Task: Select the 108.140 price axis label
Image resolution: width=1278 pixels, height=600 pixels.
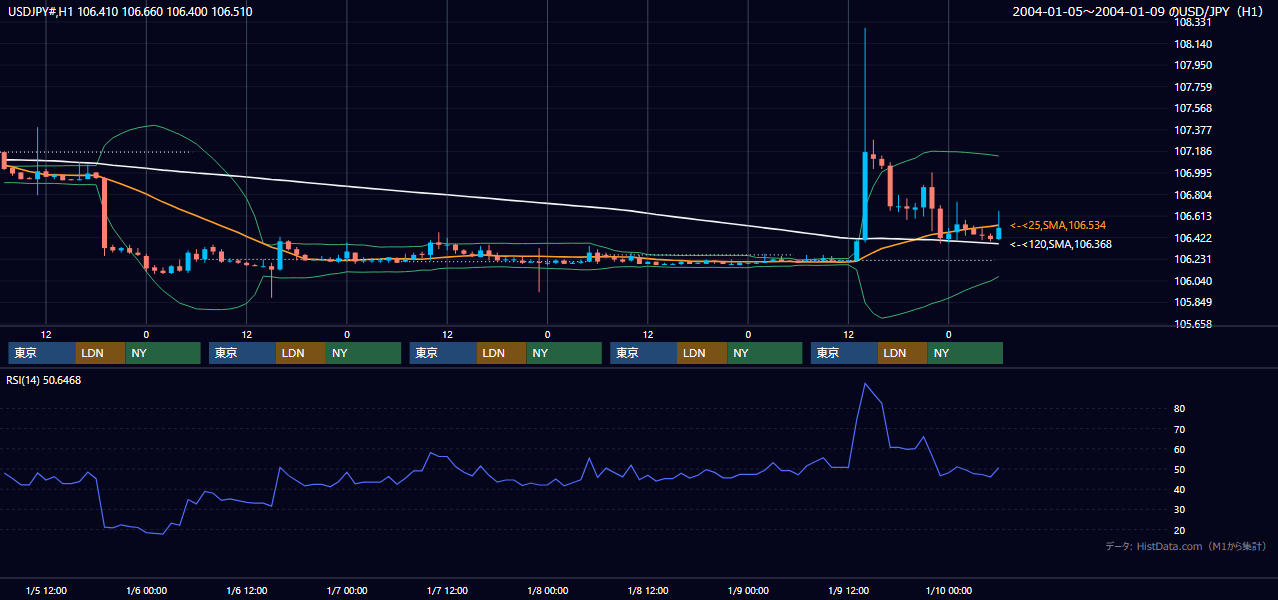Action: coord(1192,44)
